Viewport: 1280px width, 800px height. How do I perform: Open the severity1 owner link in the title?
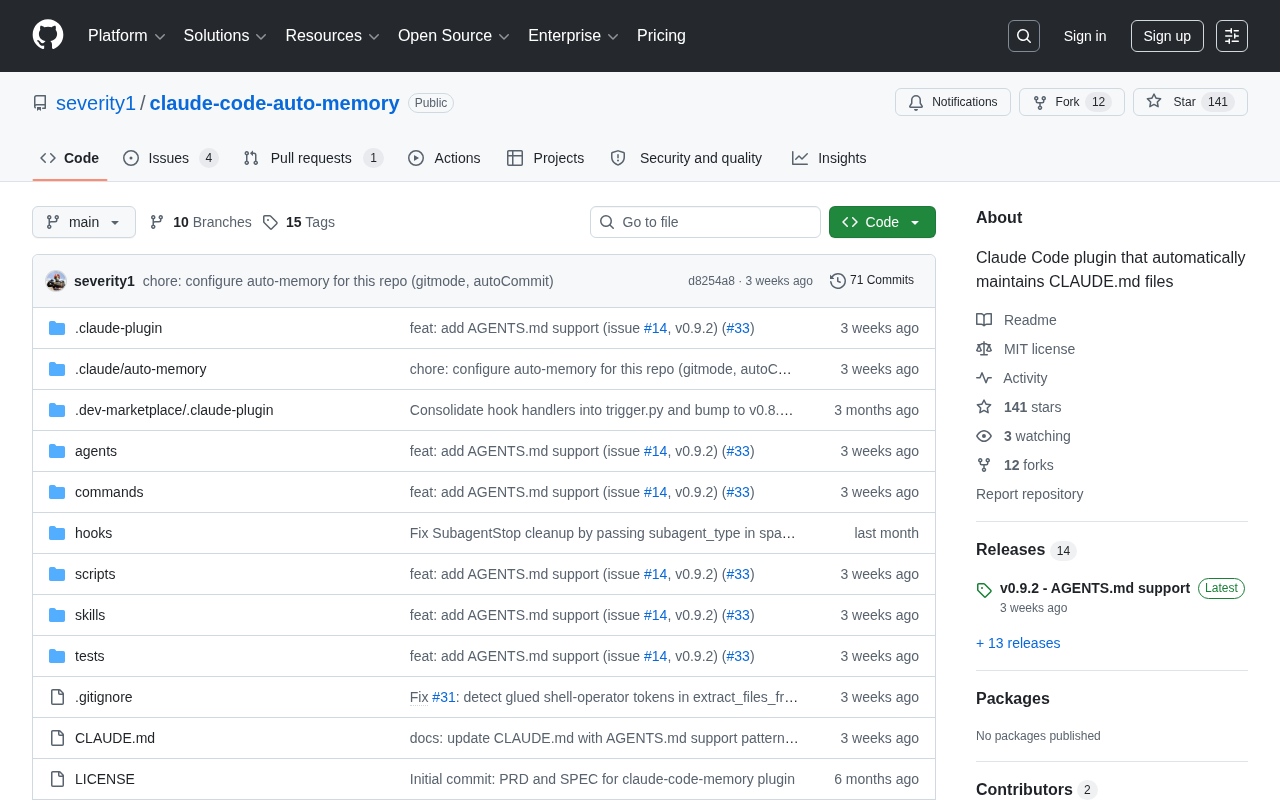pos(96,103)
